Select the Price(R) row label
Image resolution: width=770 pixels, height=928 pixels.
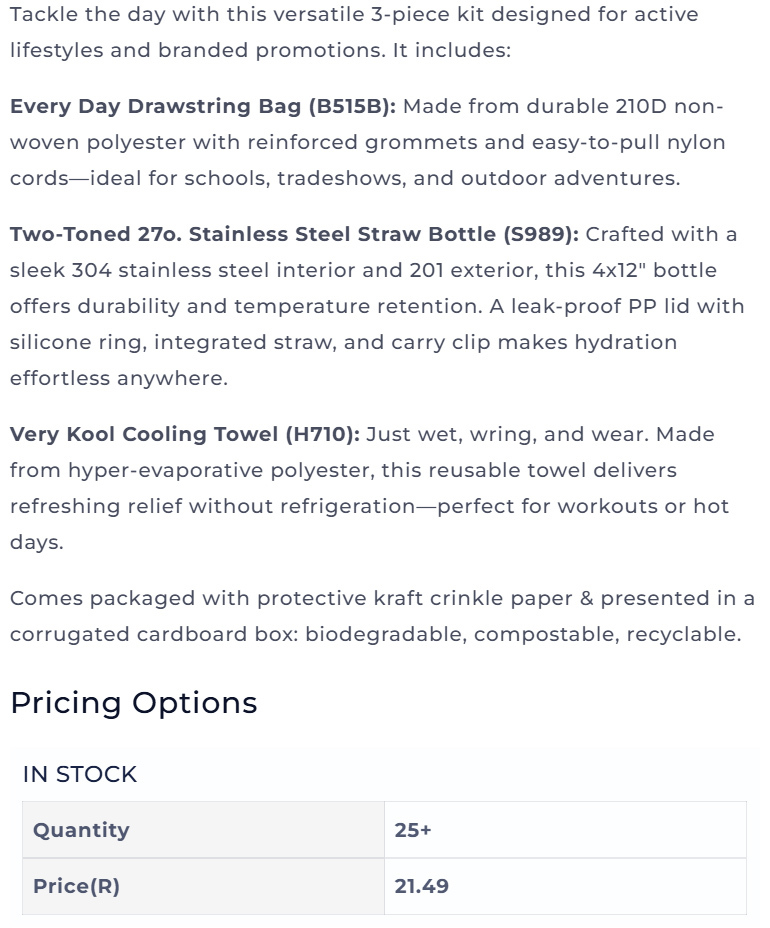pos(203,886)
